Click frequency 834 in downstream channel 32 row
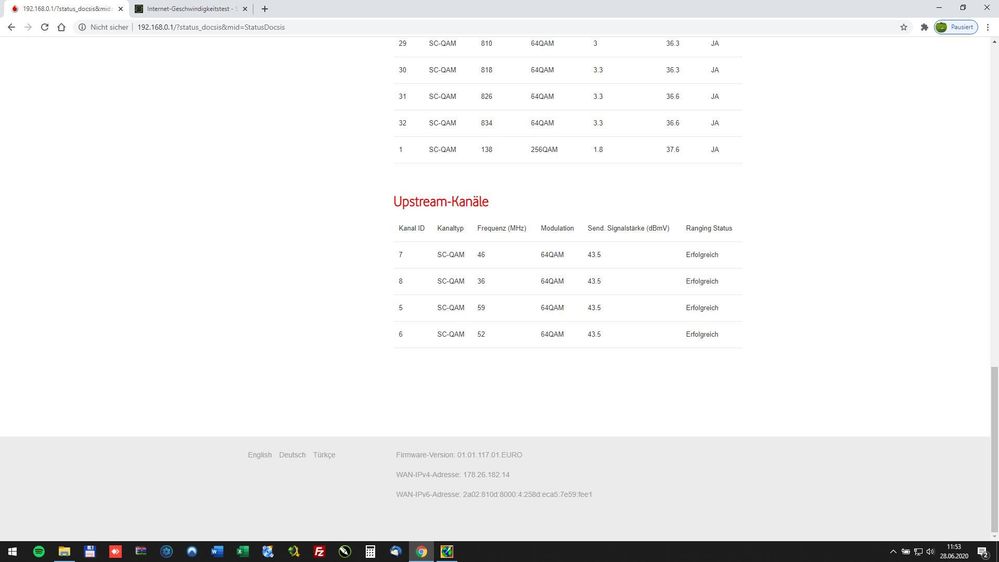The width and height of the screenshot is (999, 562). (x=486, y=123)
